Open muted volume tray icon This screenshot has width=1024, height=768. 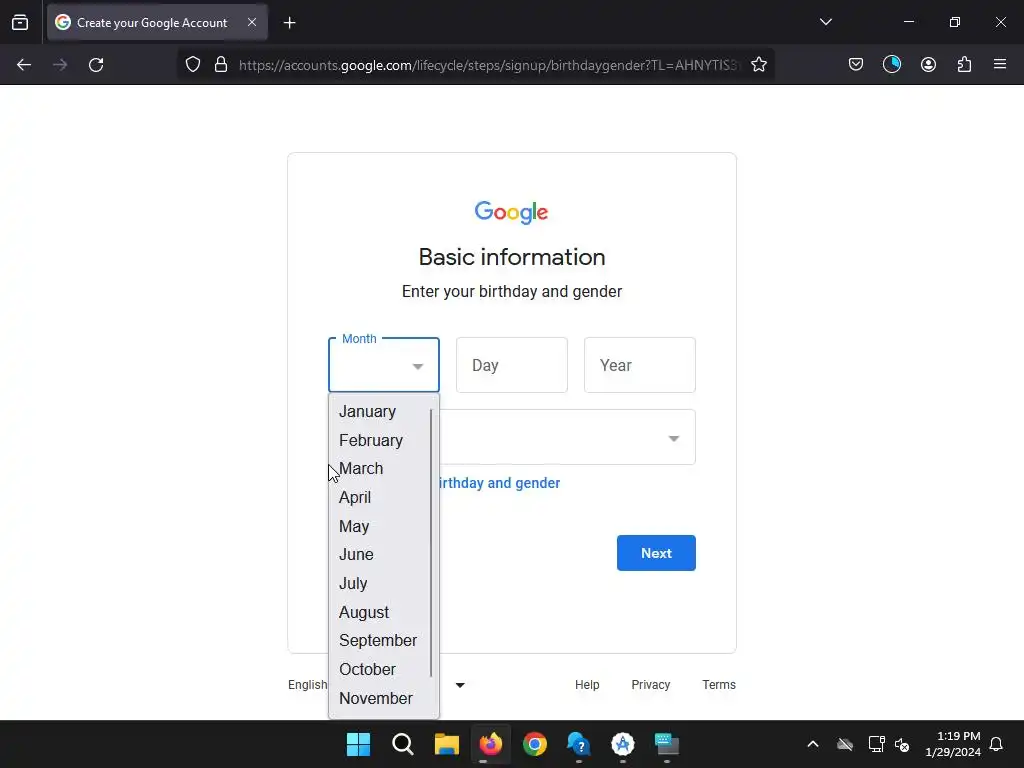[x=902, y=744]
